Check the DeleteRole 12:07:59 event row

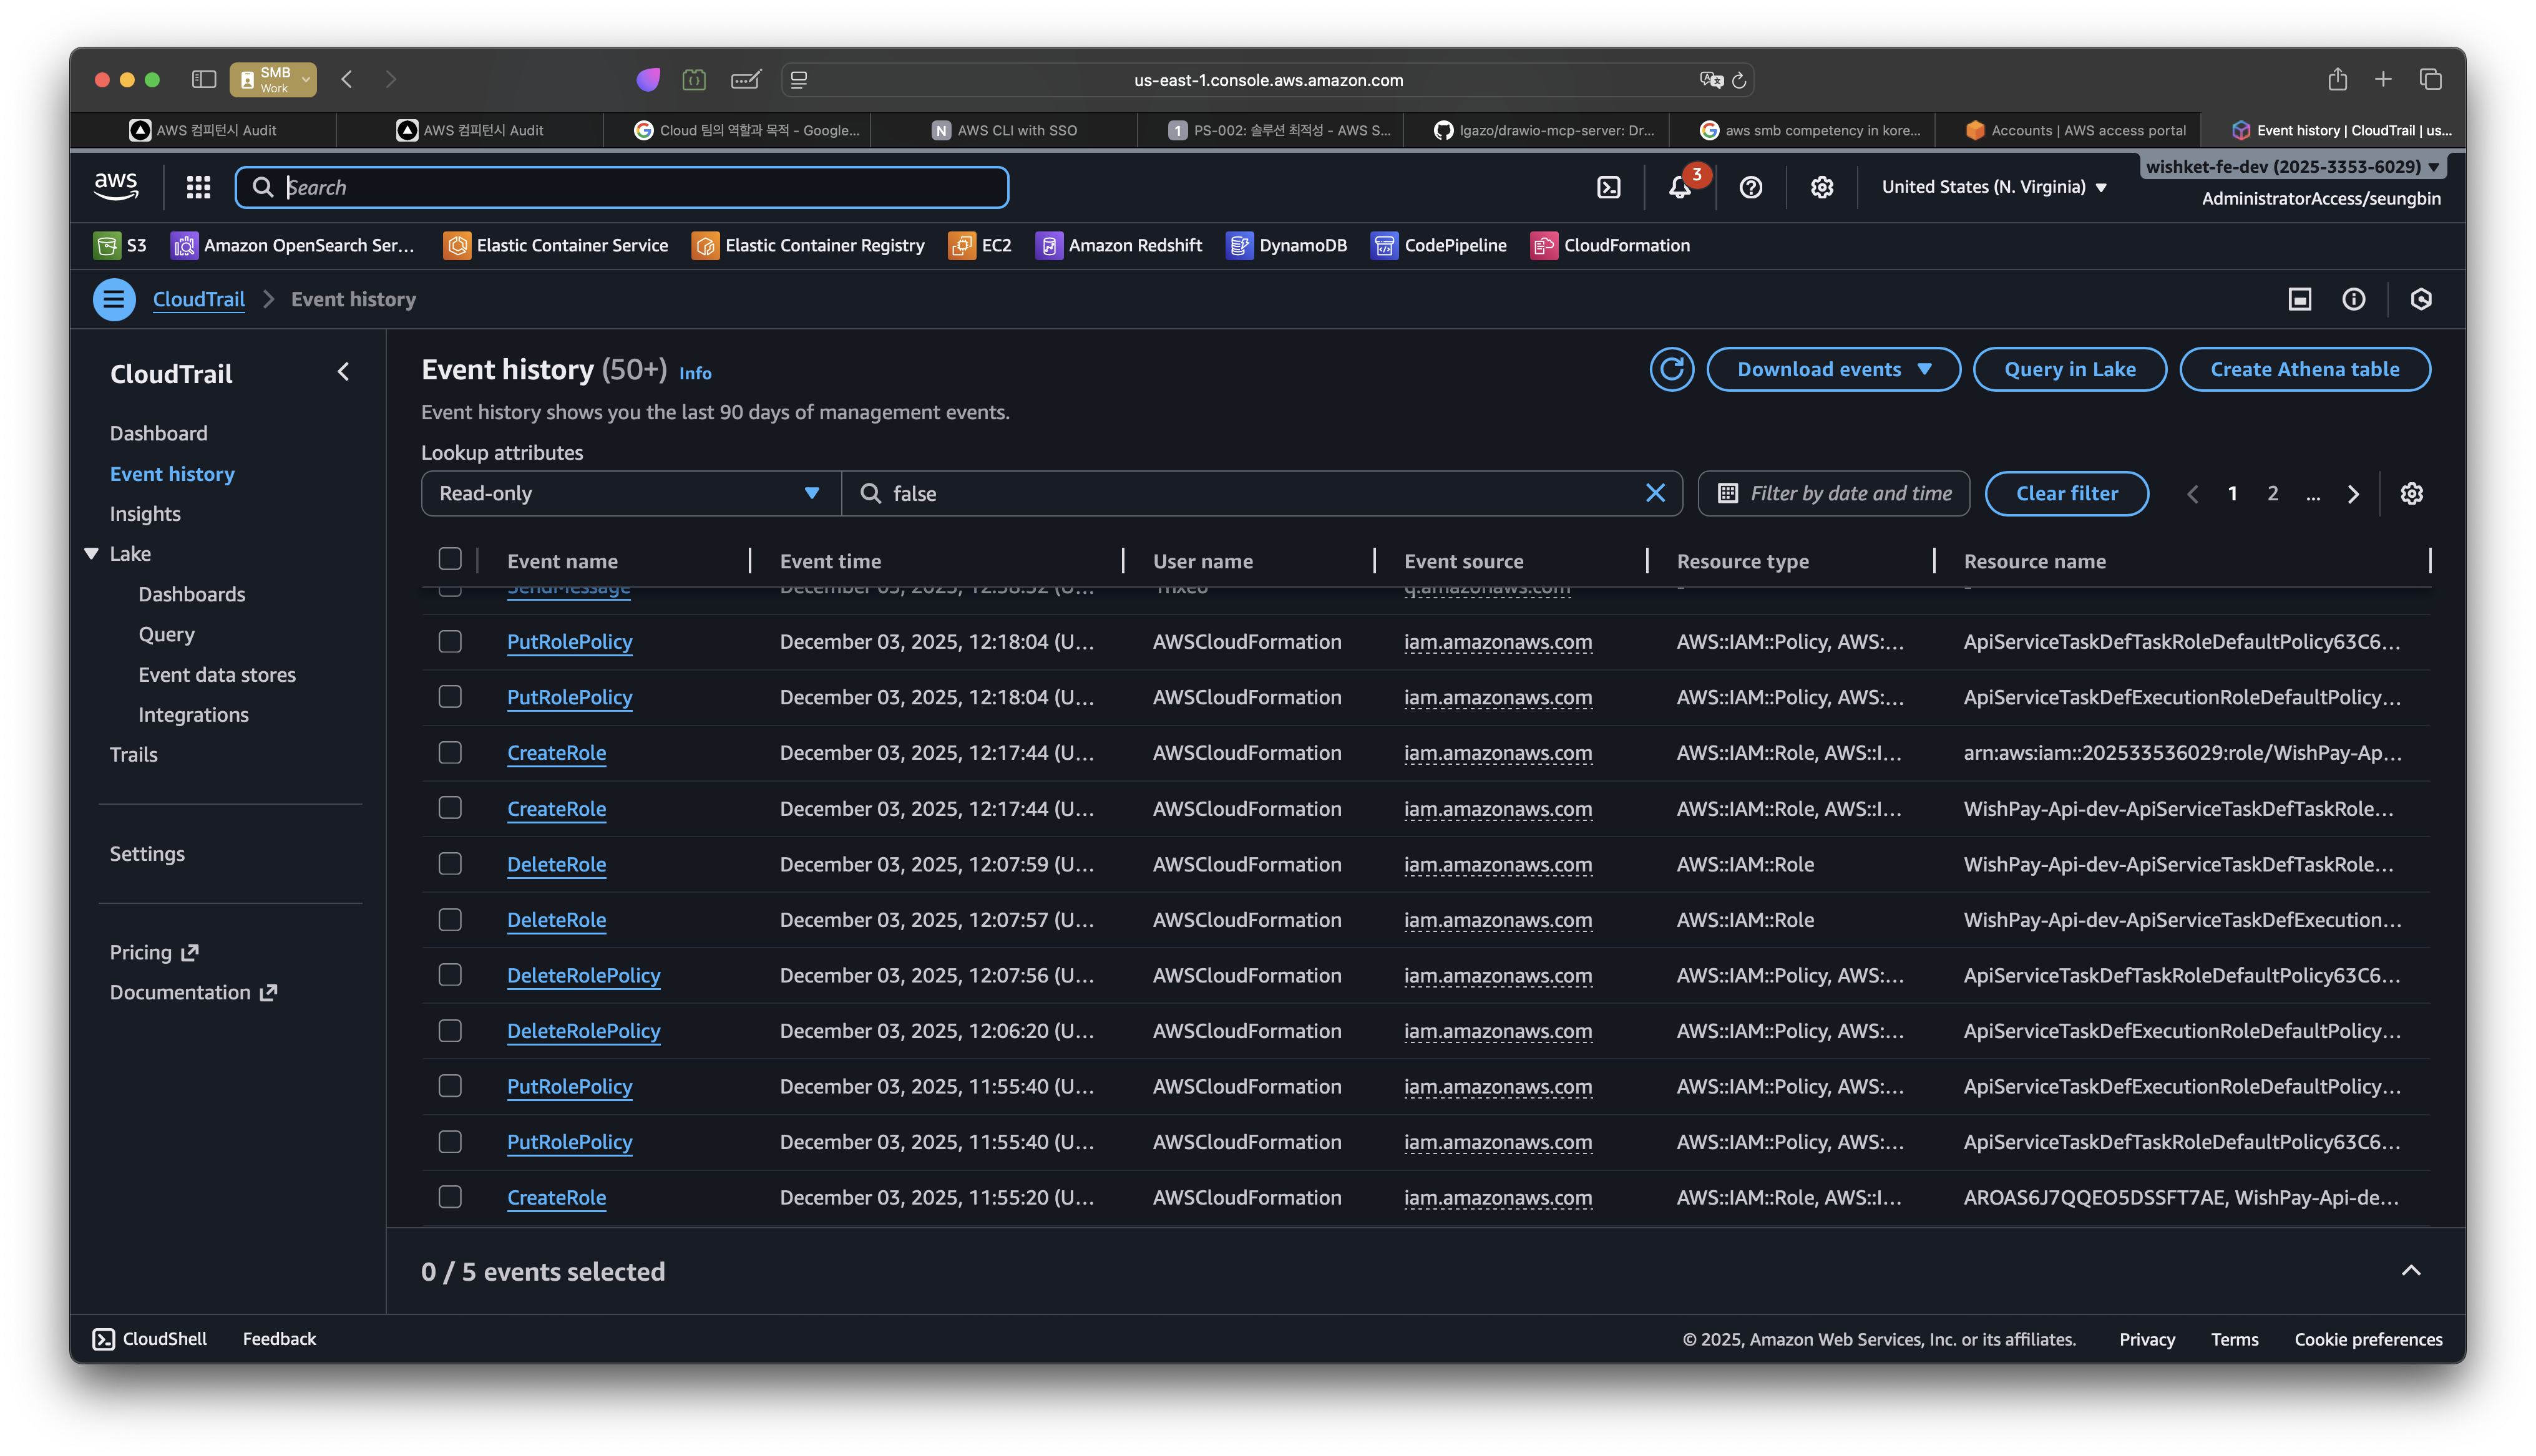tap(450, 863)
